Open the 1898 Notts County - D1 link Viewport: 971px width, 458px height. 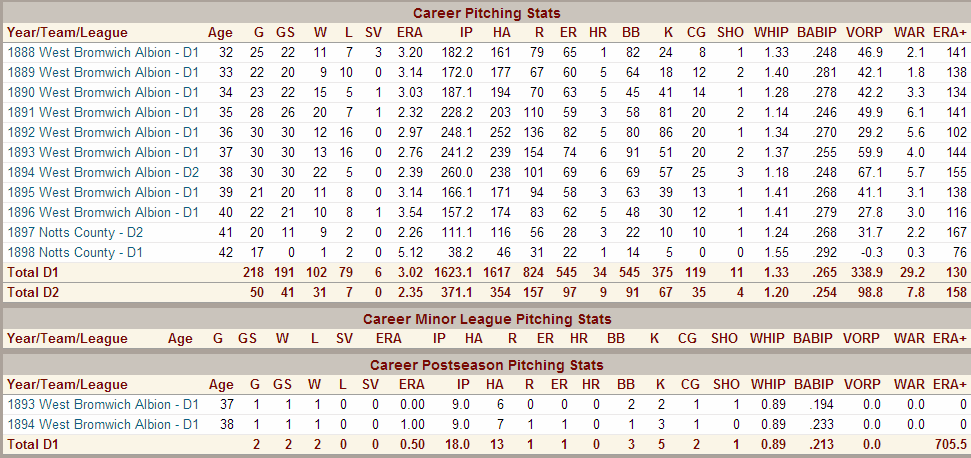[x=76, y=252]
